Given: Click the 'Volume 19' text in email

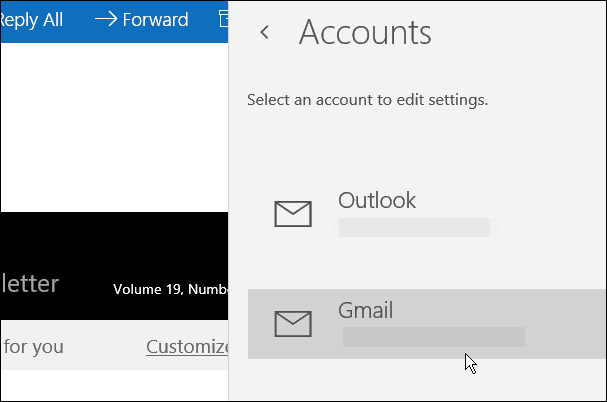Looking at the screenshot, I should point(148,289).
